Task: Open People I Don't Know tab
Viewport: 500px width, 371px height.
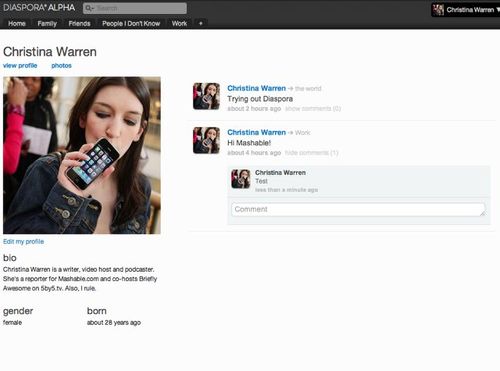Action: 131,23
